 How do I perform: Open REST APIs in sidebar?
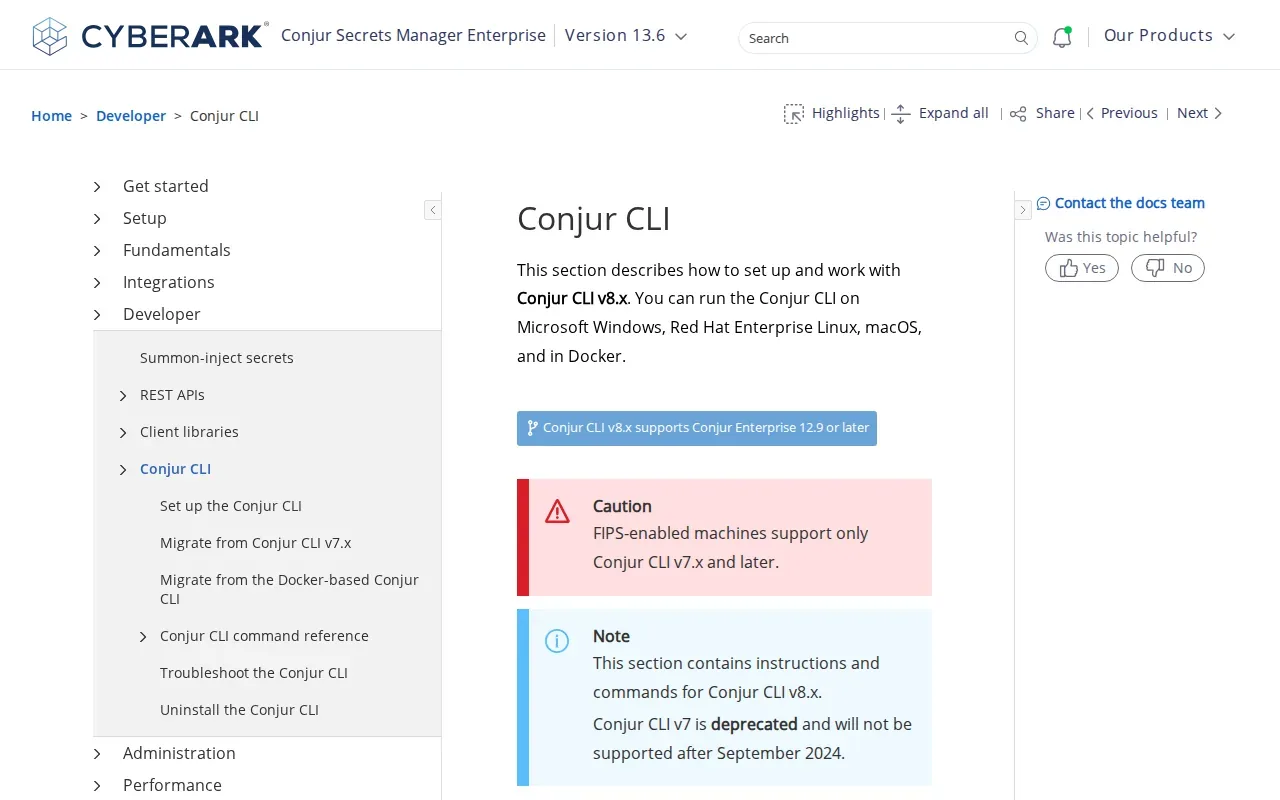(x=172, y=395)
